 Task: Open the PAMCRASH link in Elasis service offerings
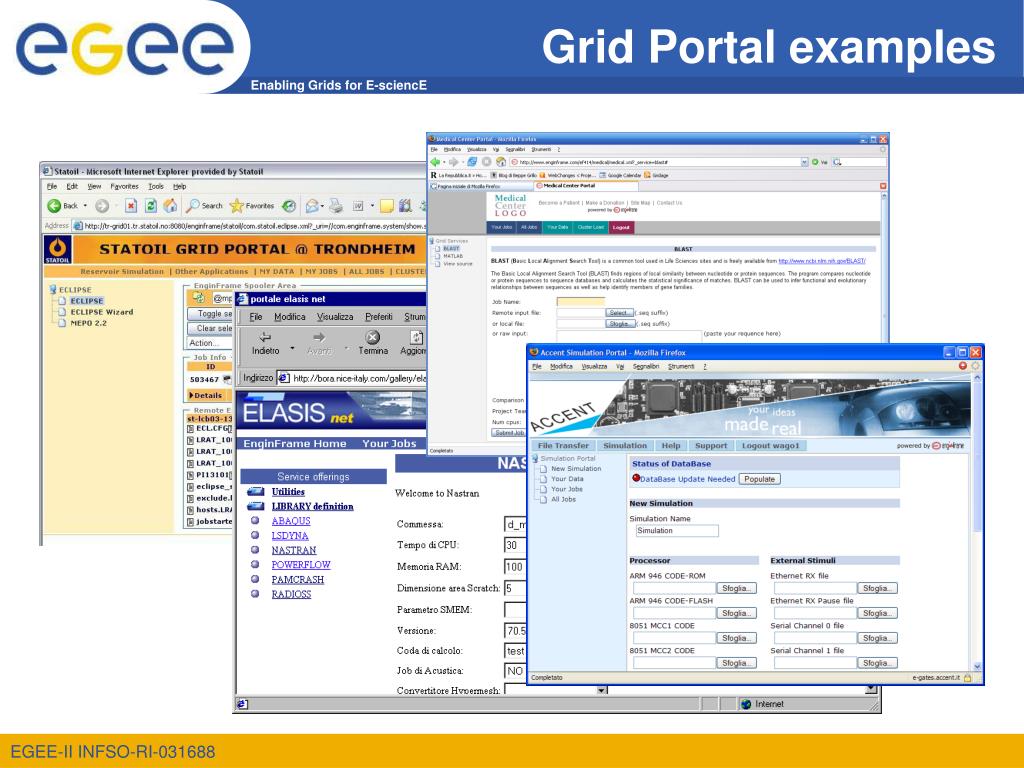[x=298, y=579]
